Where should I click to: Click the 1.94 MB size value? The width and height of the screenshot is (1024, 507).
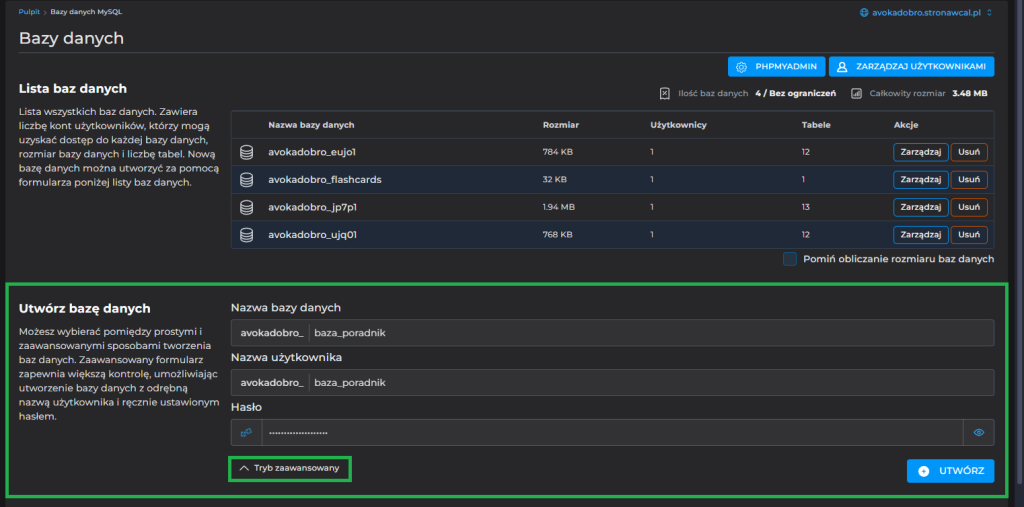point(559,207)
